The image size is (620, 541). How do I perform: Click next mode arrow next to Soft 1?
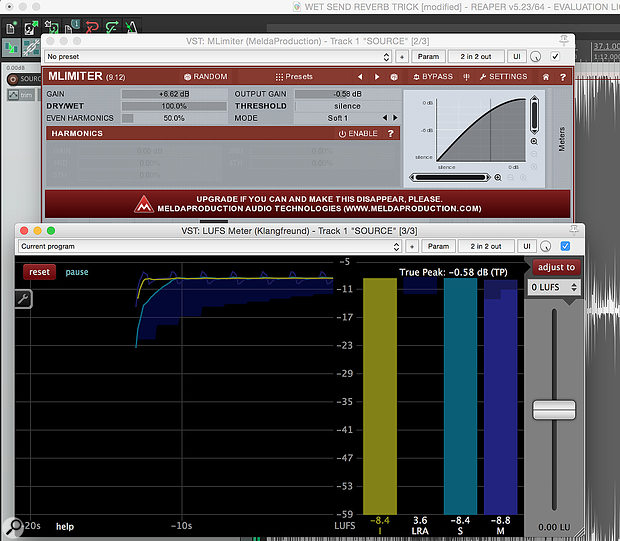click(395, 118)
